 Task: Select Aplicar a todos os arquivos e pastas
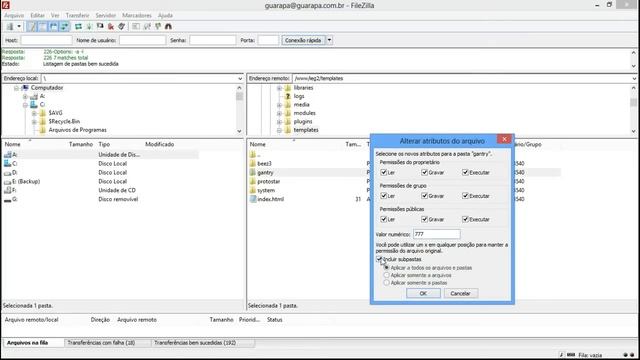(386, 268)
